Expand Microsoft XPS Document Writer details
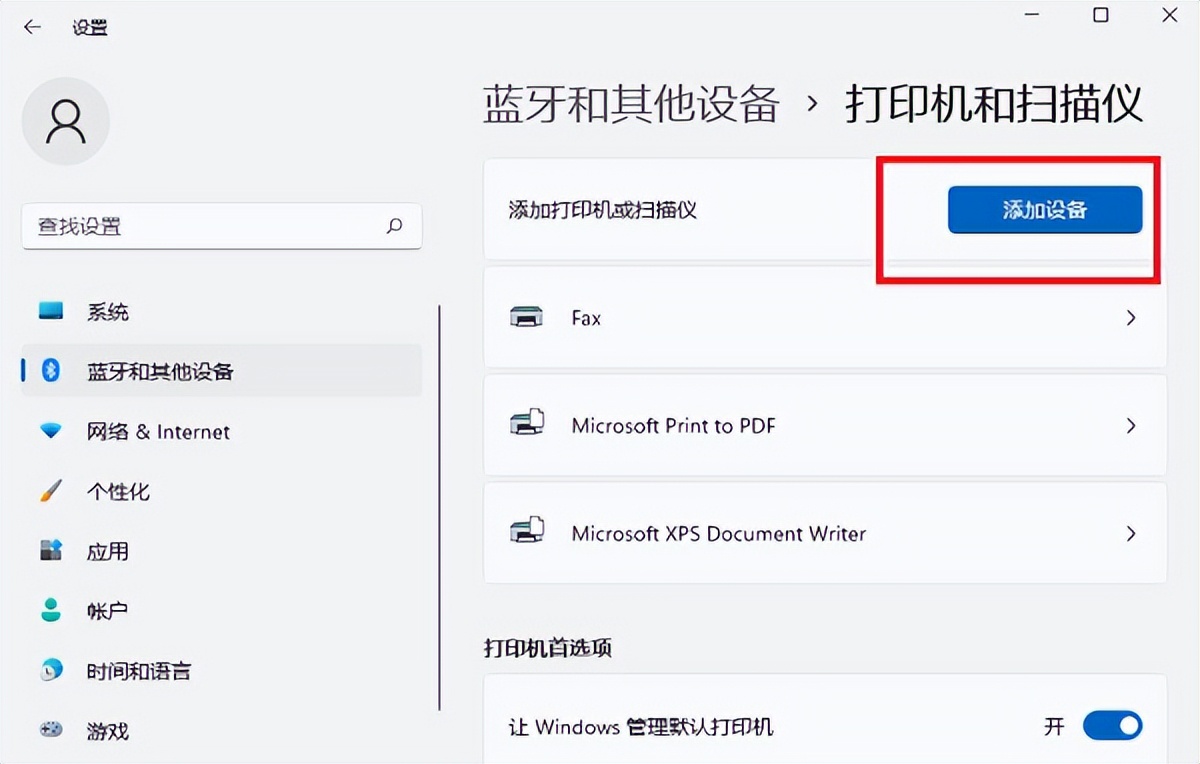Screen dimensions: 1200x764 pos(1130,533)
